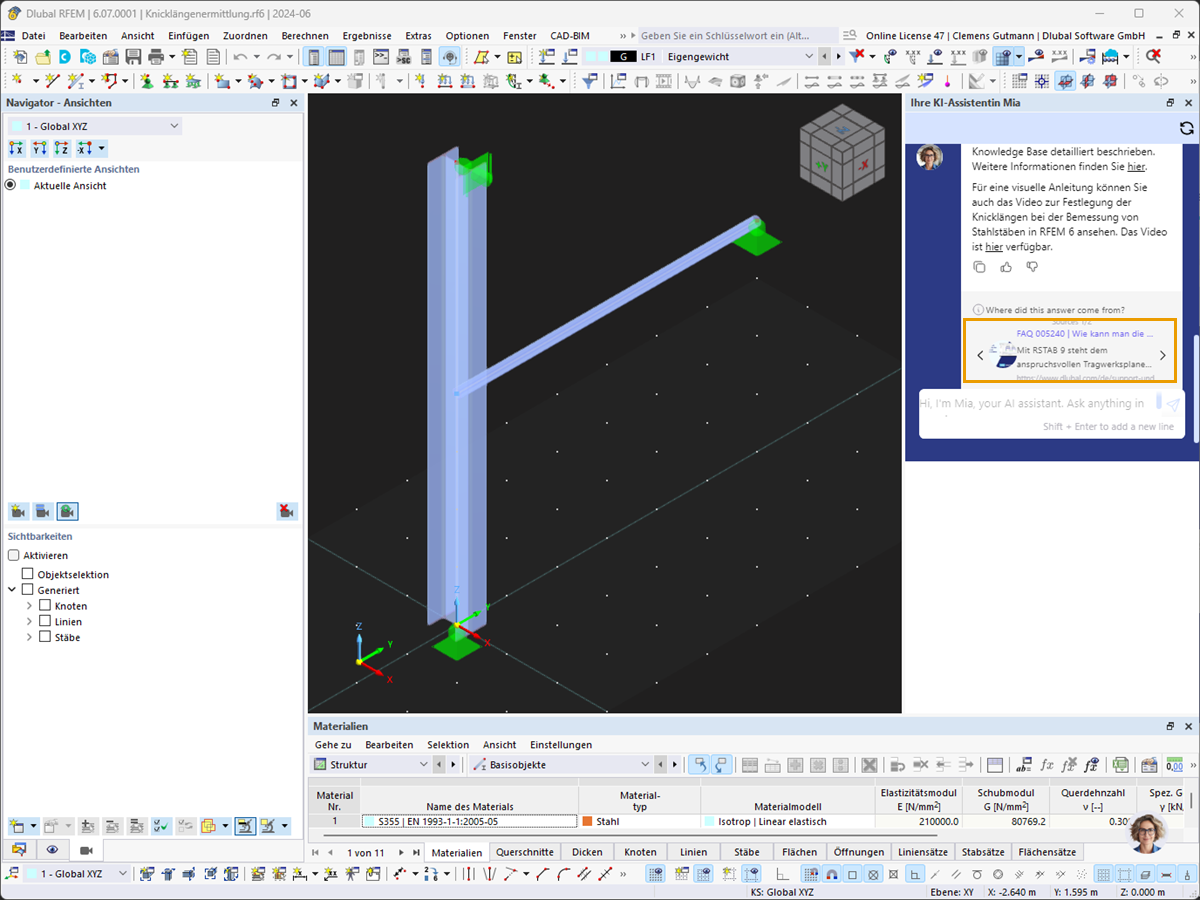Open the 1 - Global XYZ dropdown in Navigator
The image size is (1200, 900).
(x=94, y=126)
